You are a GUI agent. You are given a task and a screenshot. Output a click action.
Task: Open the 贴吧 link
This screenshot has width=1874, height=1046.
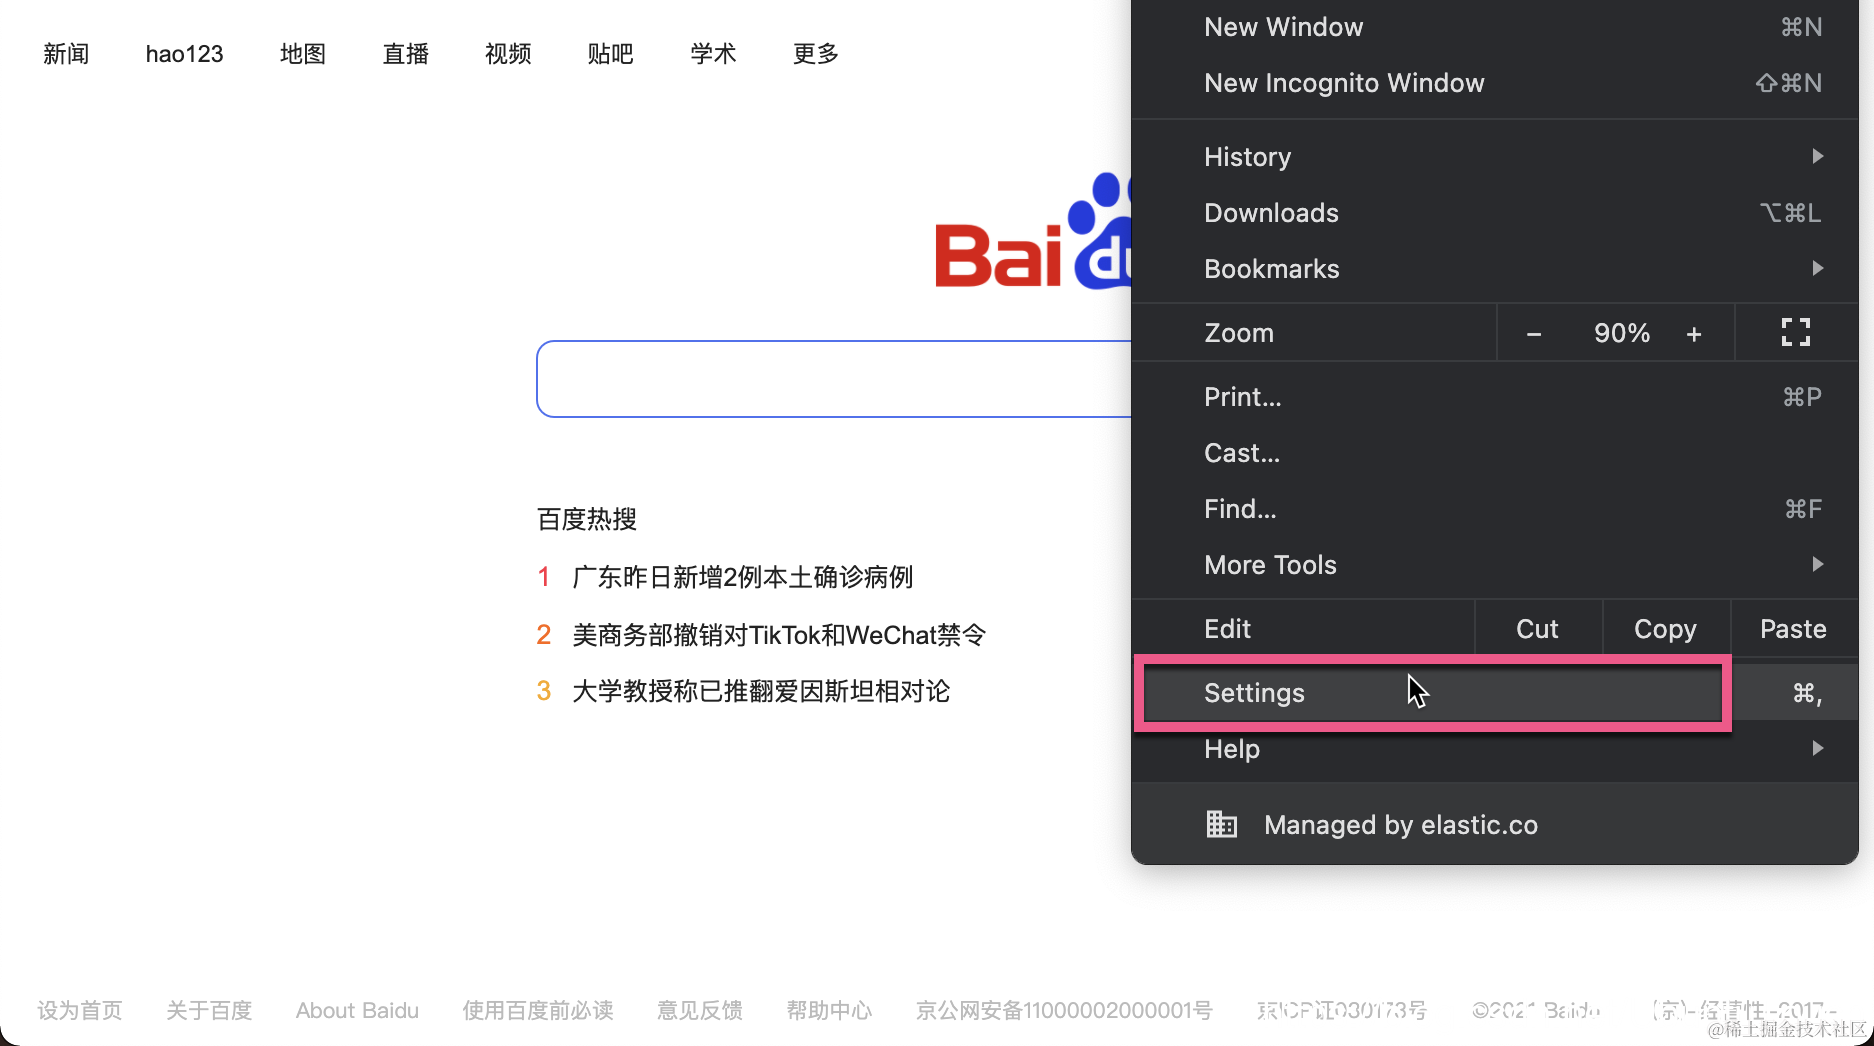pyautogui.click(x=611, y=54)
